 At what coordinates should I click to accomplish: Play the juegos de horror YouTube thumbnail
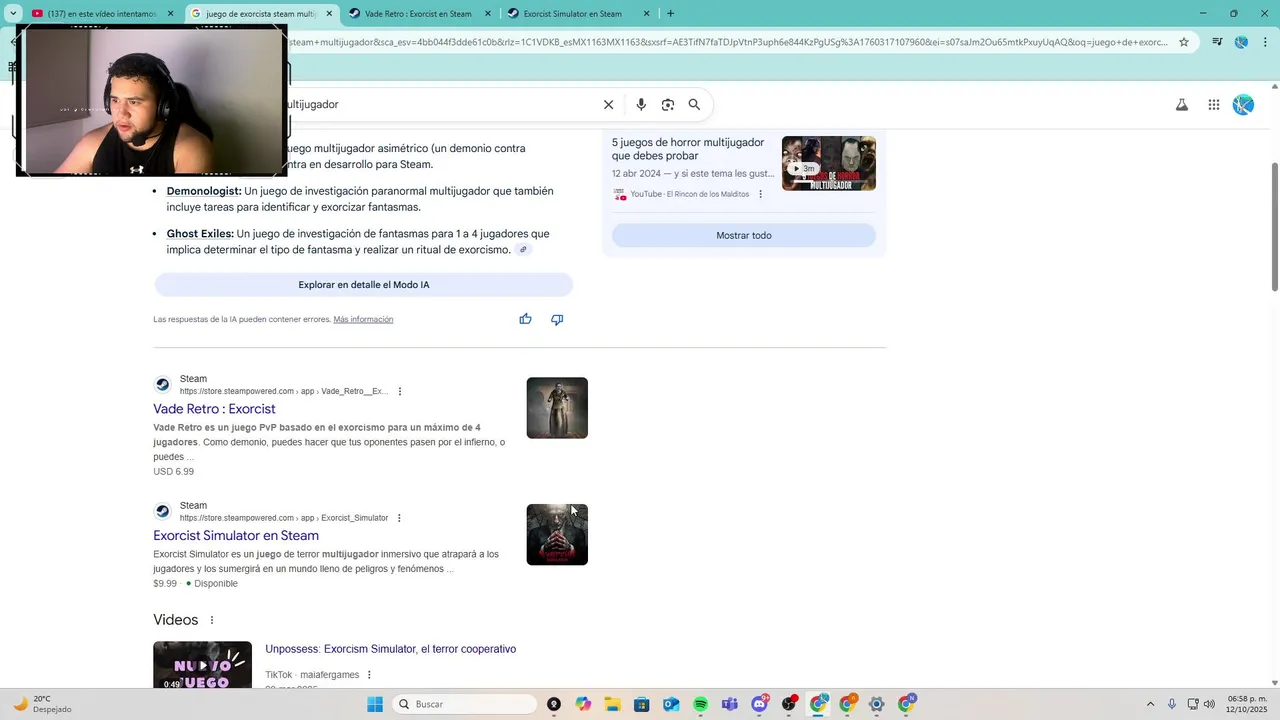829,163
